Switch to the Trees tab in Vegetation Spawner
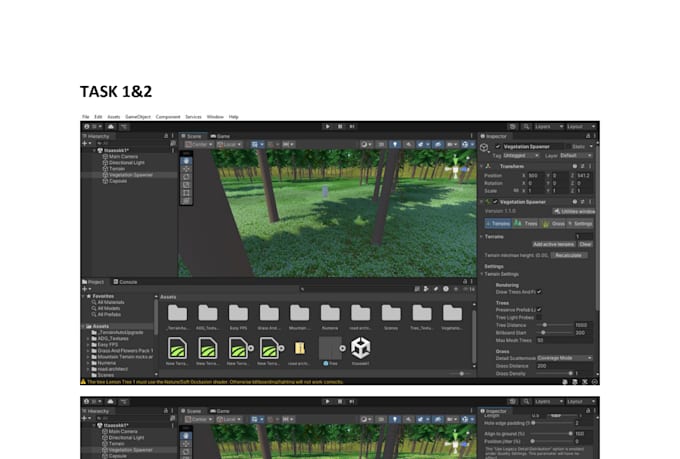Screen dimensions: 680x459 pyautogui.click(x=526, y=223)
